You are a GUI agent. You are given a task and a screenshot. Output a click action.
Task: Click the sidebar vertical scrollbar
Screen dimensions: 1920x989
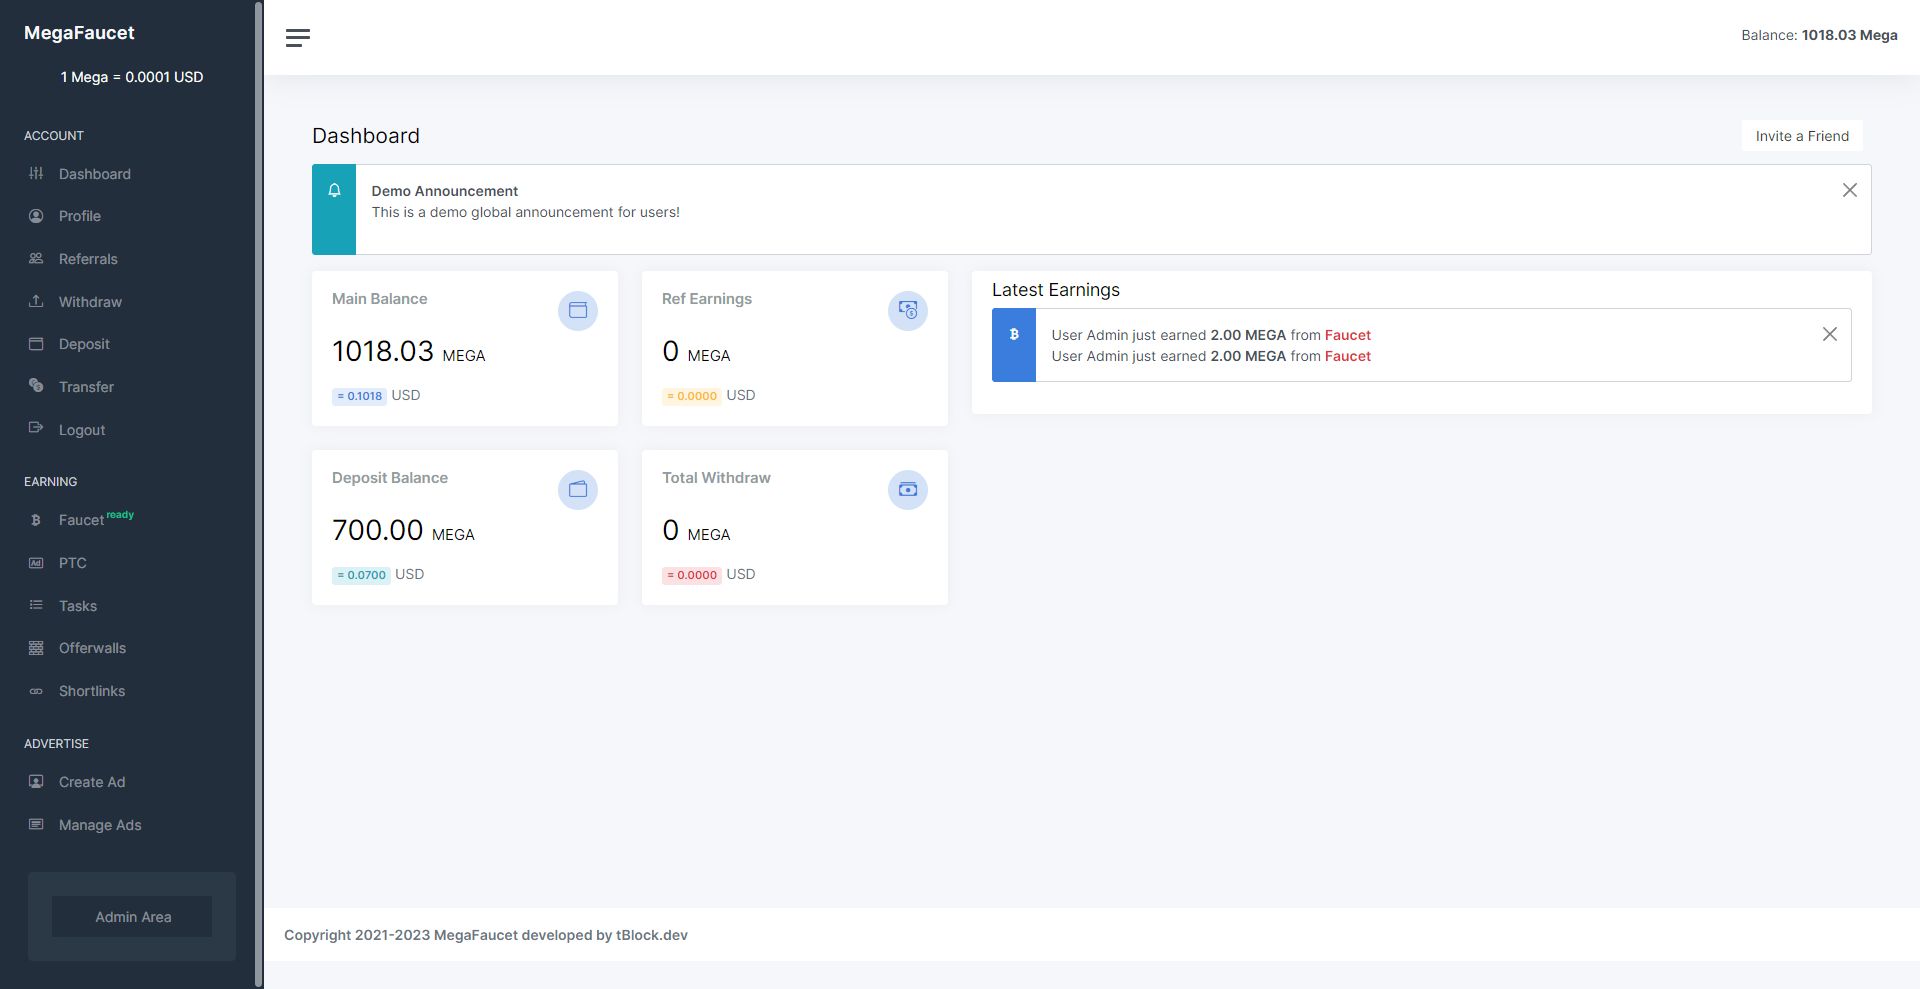tap(259, 494)
